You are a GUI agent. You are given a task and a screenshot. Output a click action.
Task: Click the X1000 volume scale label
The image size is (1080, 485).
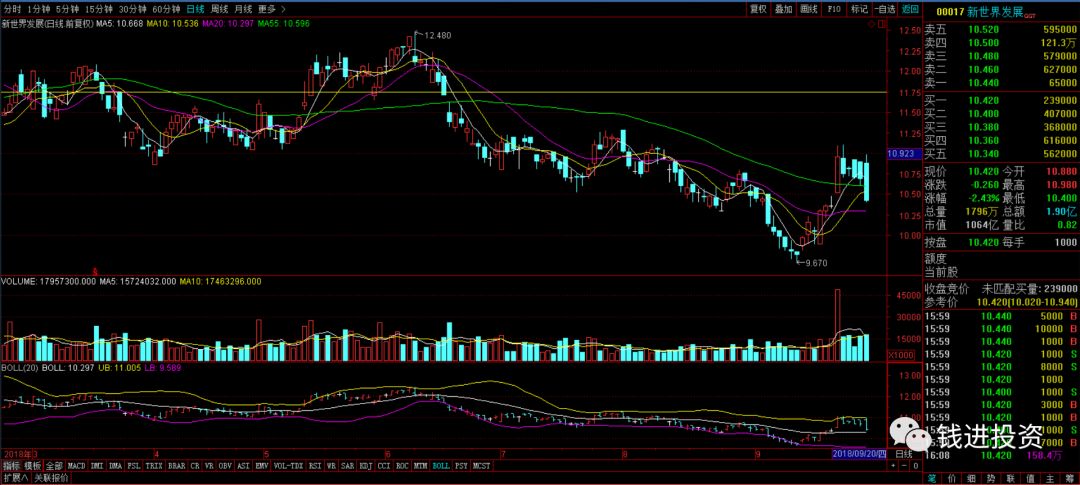(x=901, y=355)
